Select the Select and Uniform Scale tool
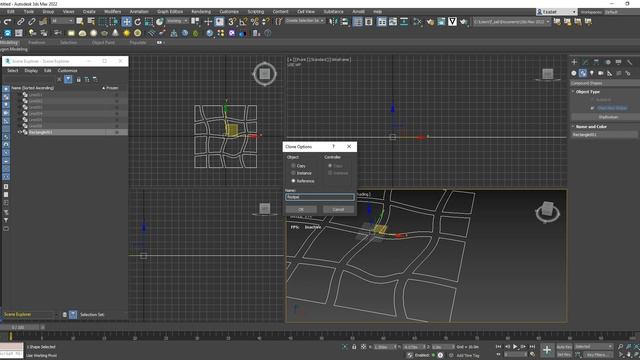640x360 pixels. click(x=149, y=22)
